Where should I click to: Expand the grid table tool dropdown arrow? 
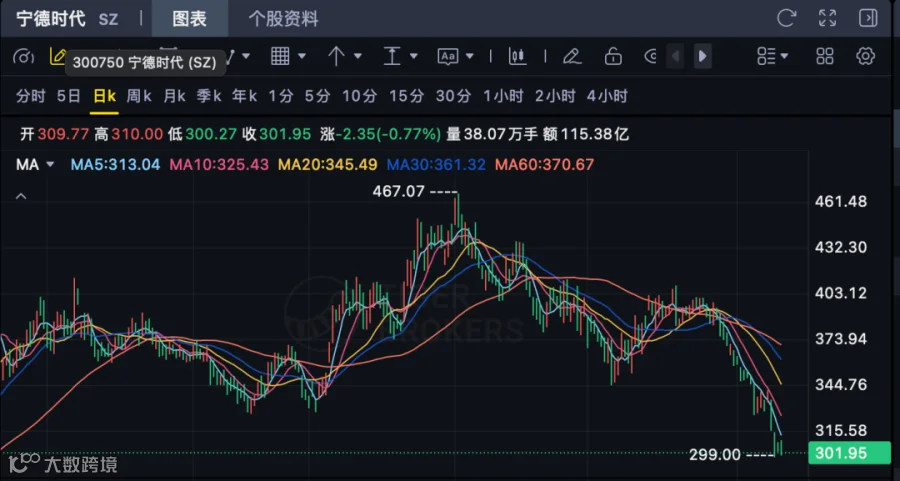click(x=301, y=56)
